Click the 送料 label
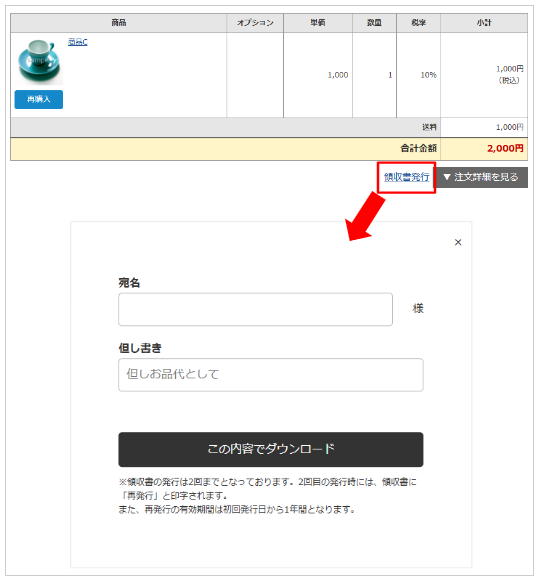Viewport: 540px width, 581px height. coord(429,127)
